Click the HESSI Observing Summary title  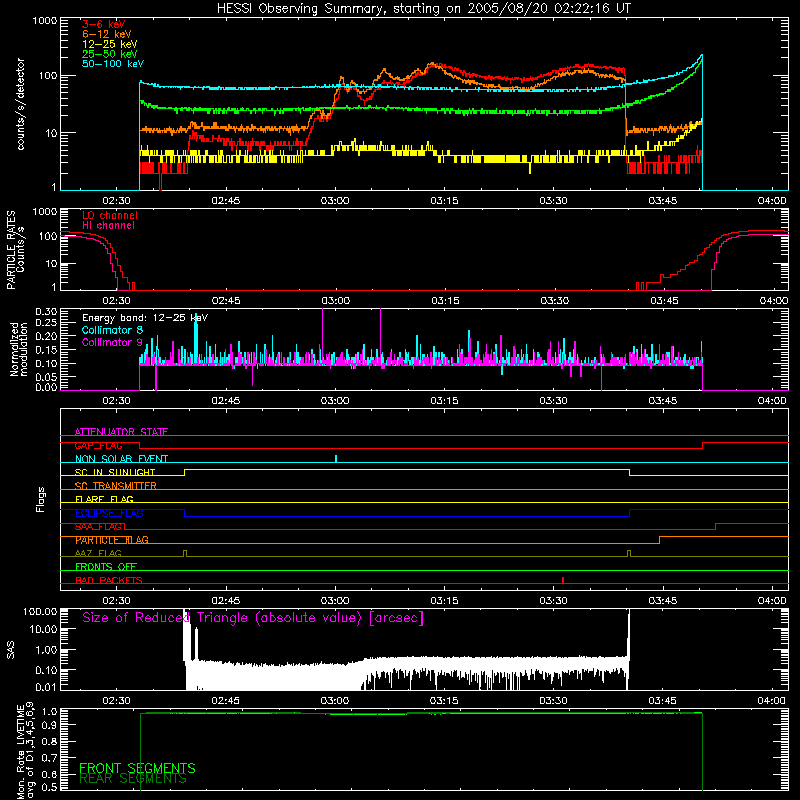coord(423,9)
